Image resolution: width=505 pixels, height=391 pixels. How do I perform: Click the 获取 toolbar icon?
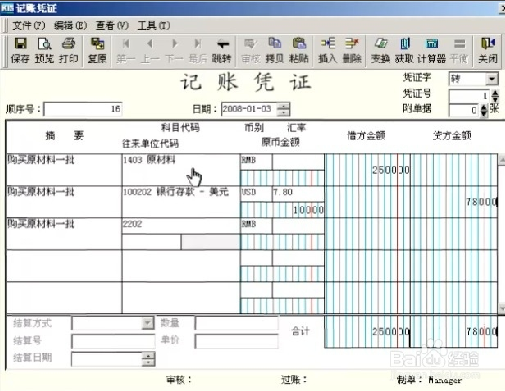tap(404, 50)
